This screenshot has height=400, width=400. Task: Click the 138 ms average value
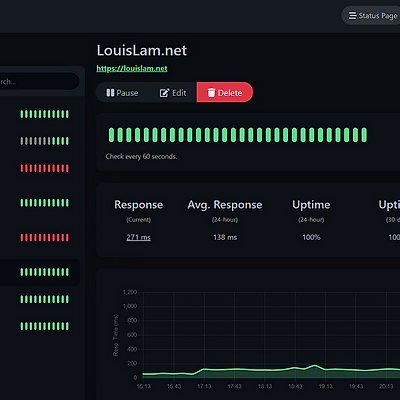pyautogui.click(x=225, y=237)
